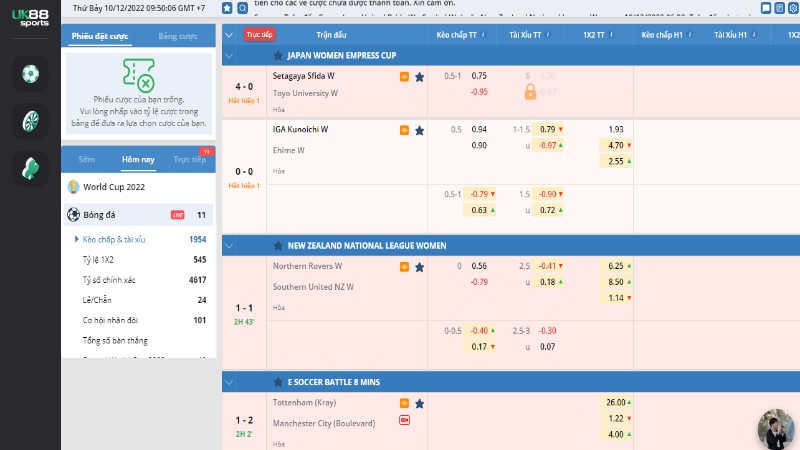Open live tracker for IGA Kunoichi W match

404,131
